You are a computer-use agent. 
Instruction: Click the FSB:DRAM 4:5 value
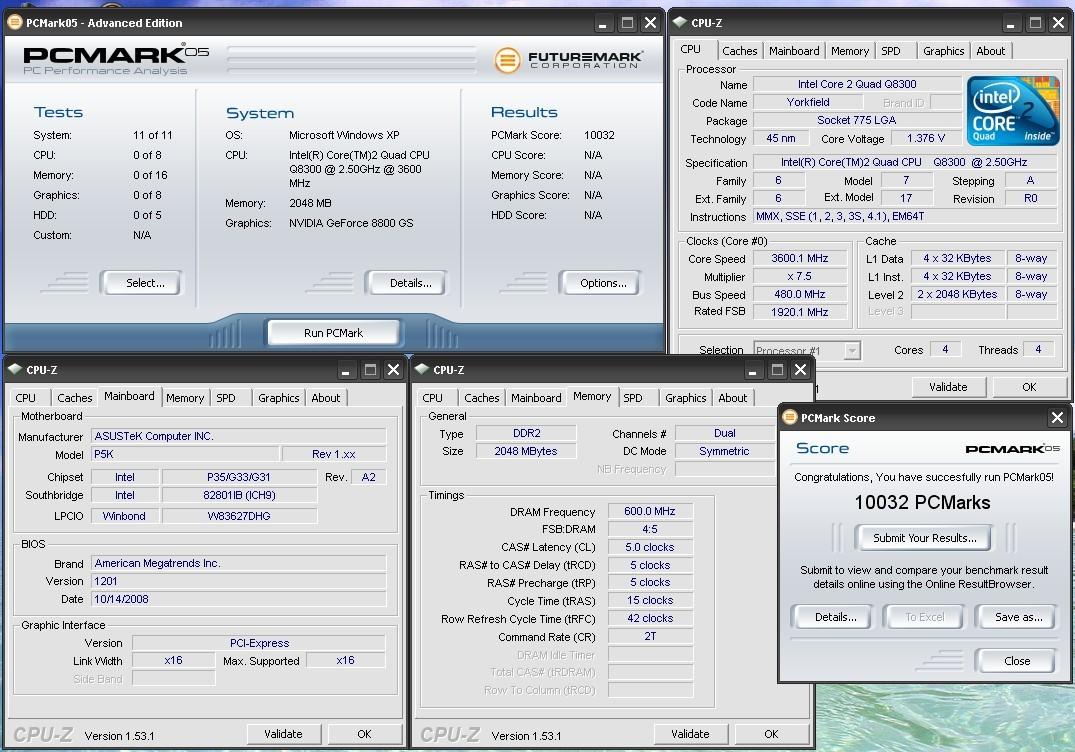click(x=649, y=529)
